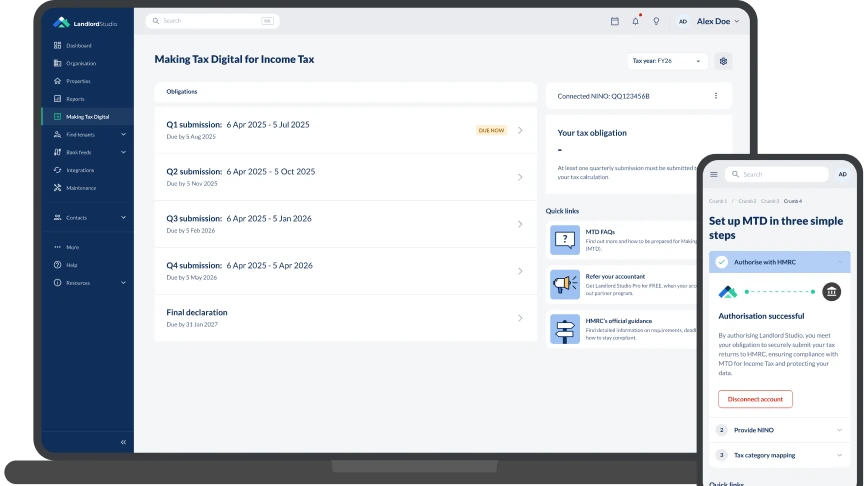This screenshot has width=864, height=486.
Task: Click Crumb 3 breadcrumb on mobile
Action: coord(770,201)
